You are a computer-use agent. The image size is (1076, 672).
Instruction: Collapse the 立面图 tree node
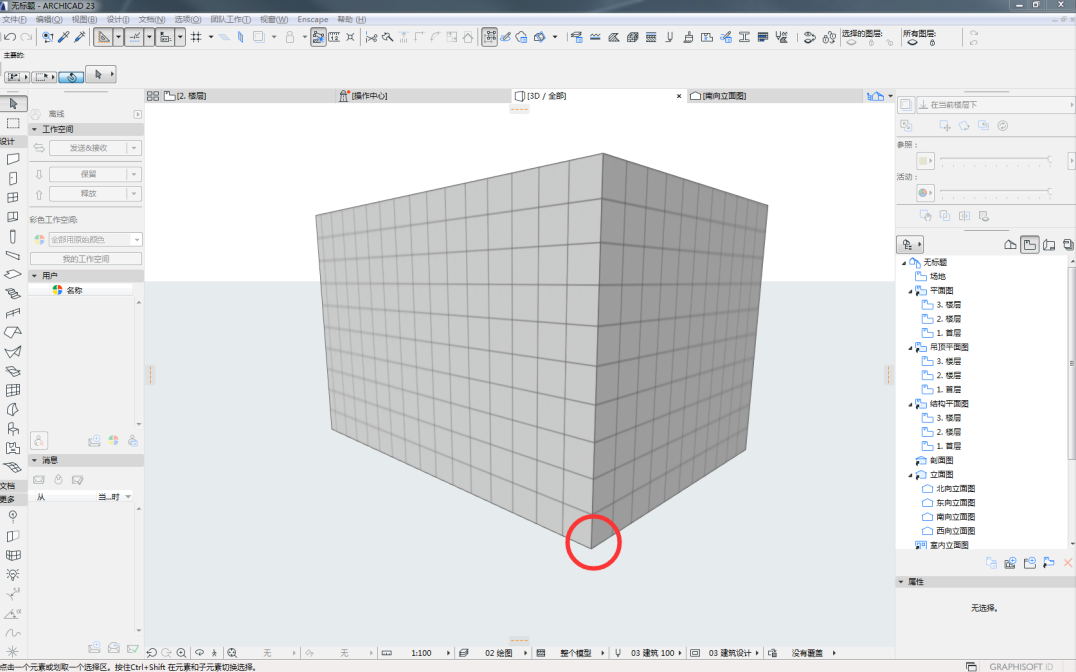(x=911, y=475)
